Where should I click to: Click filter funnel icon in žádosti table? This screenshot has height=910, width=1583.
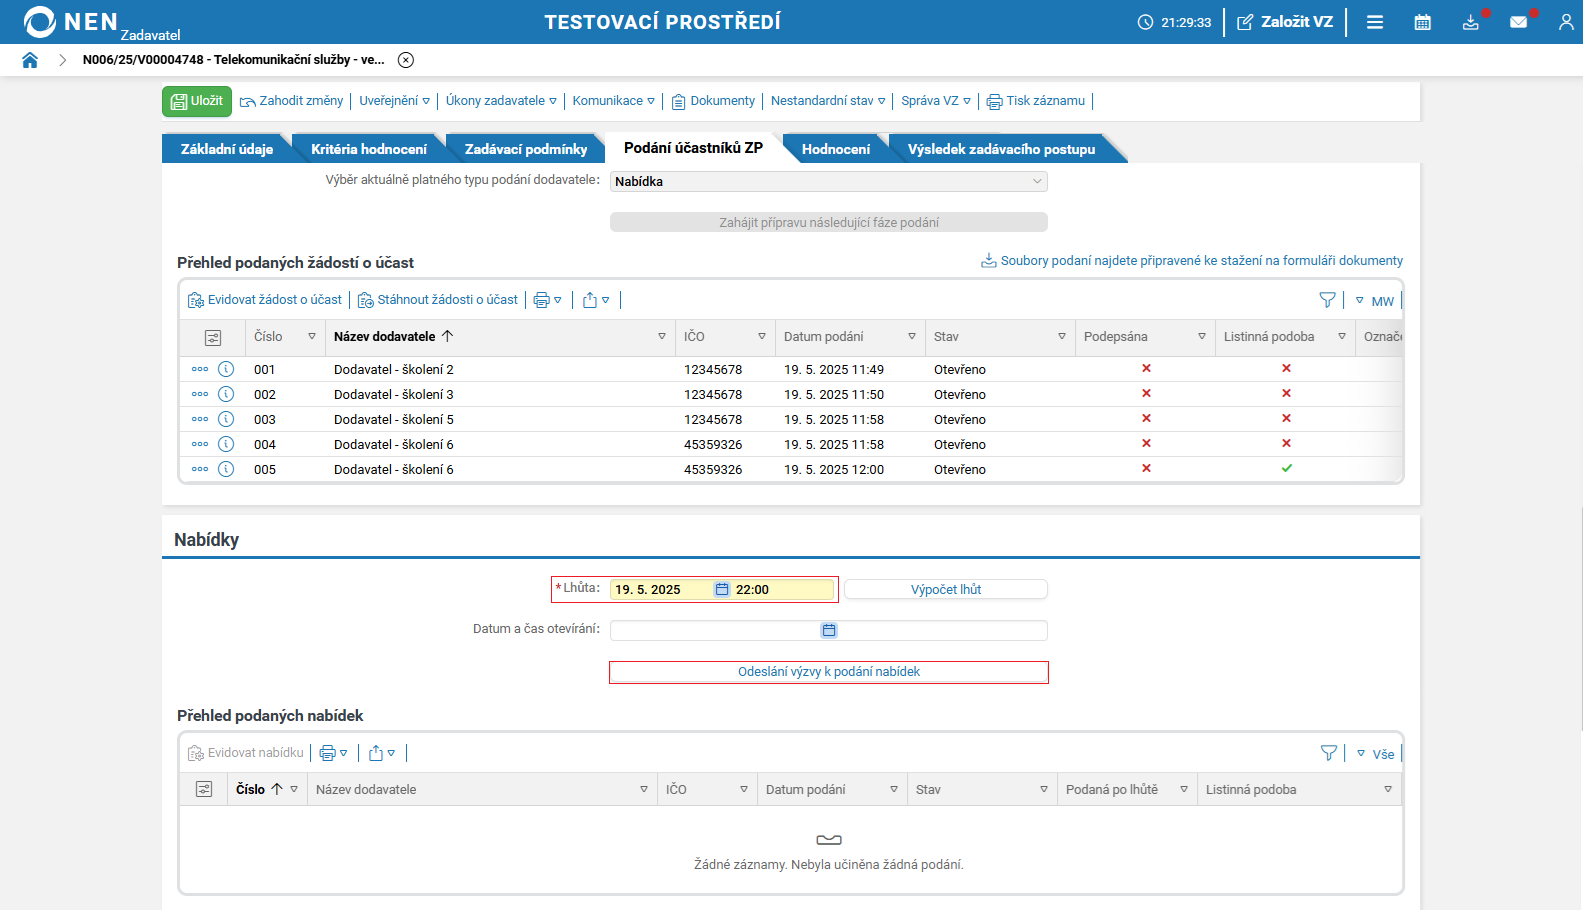pos(1327,300)
